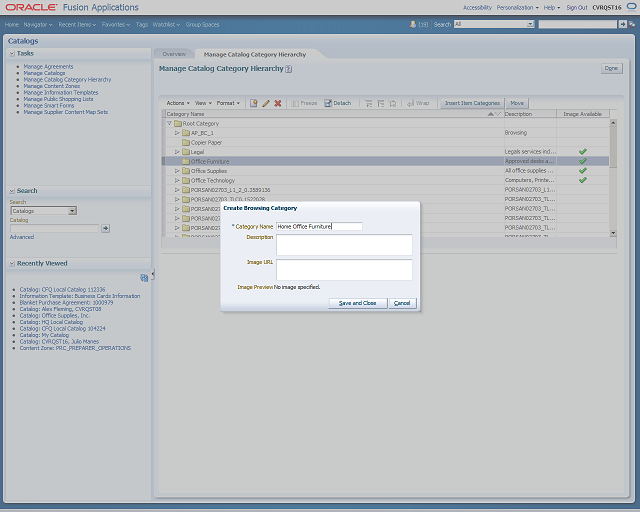Click the Done button
The image size is (640, 512).
[611, 69]
